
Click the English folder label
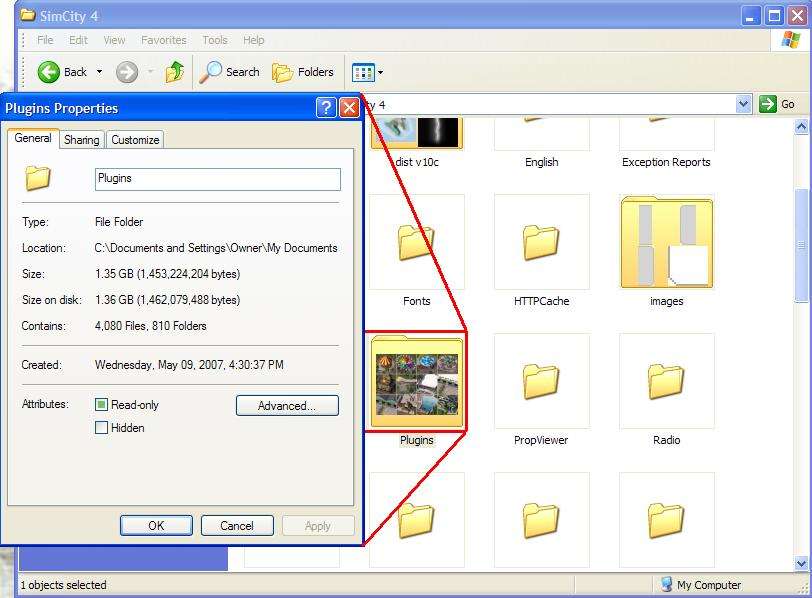click(x=542, y=162)
